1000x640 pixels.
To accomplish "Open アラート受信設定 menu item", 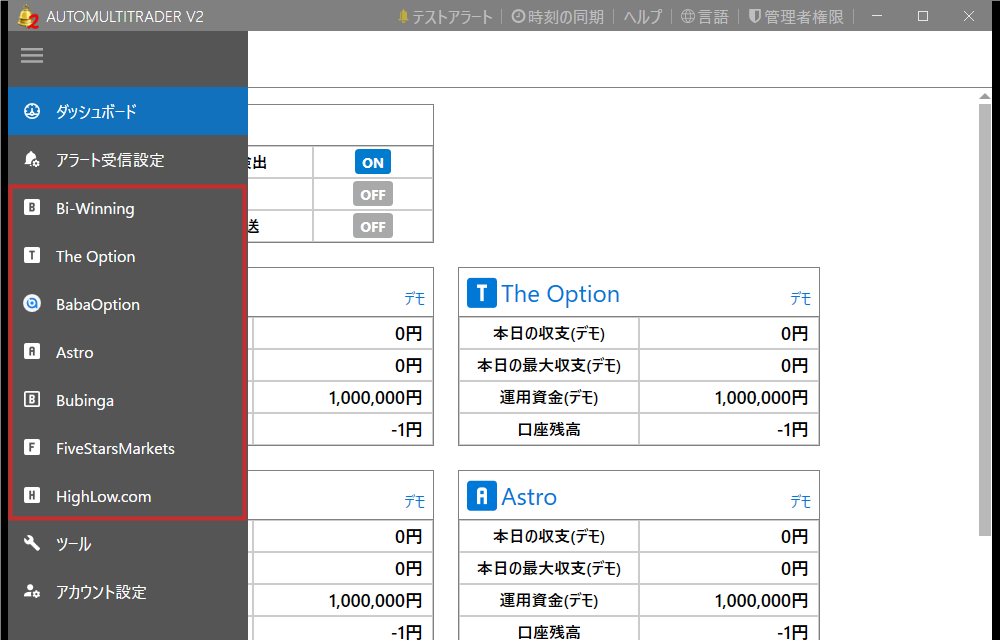I will [x=128, y=159].
